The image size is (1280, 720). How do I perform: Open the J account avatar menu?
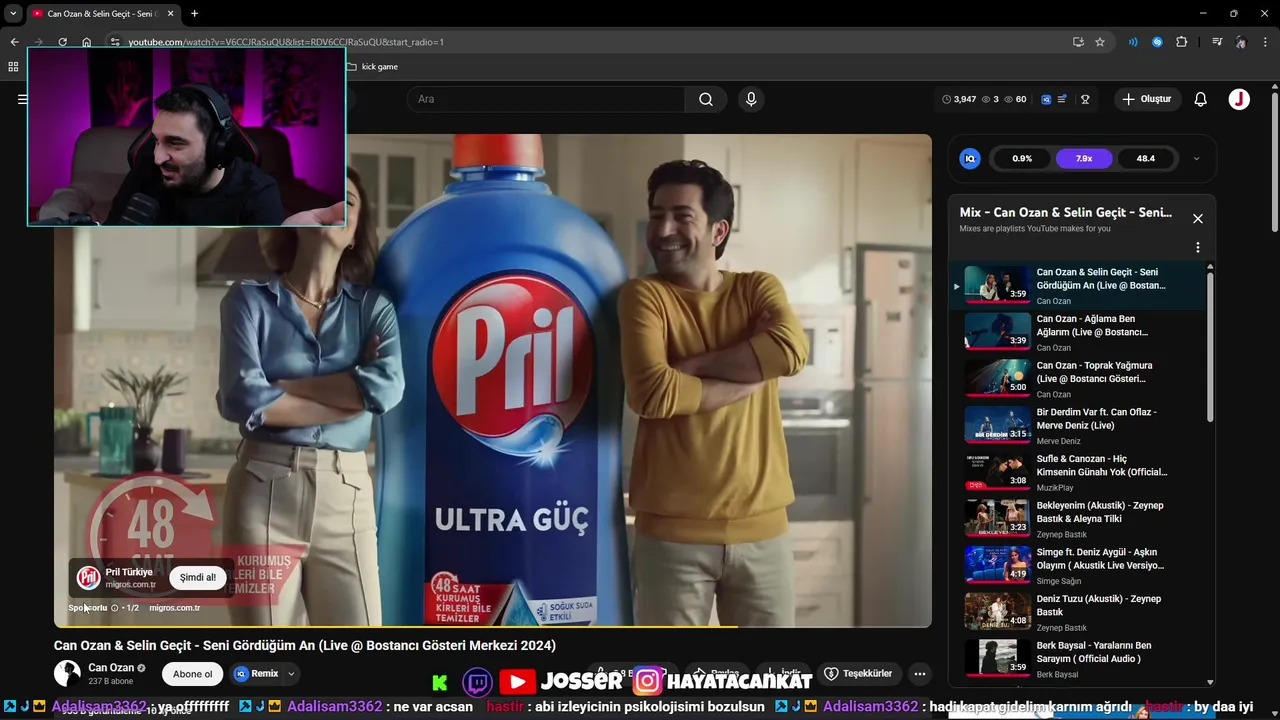tap(1239, 99)
